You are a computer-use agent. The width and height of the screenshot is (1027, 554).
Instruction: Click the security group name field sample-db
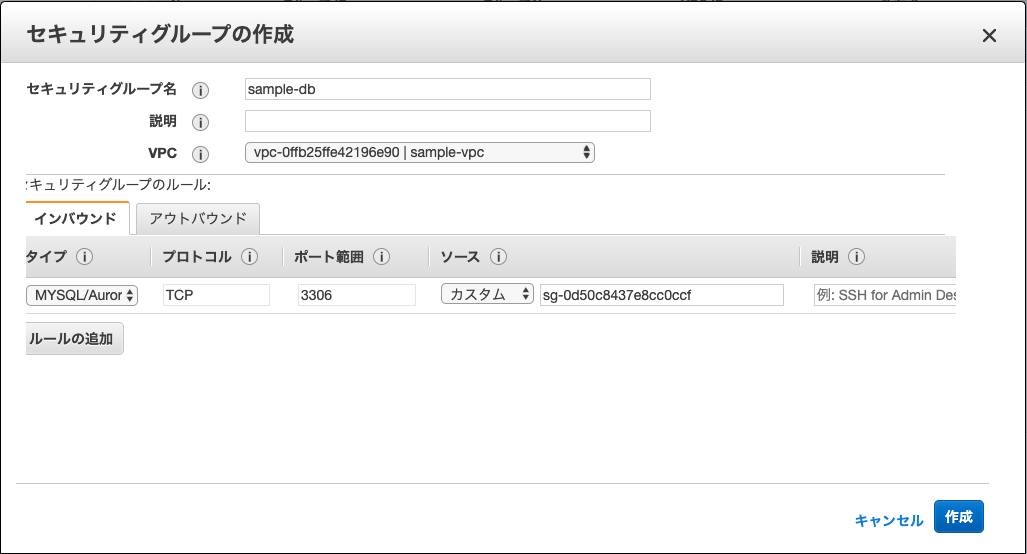coord(447,89)
